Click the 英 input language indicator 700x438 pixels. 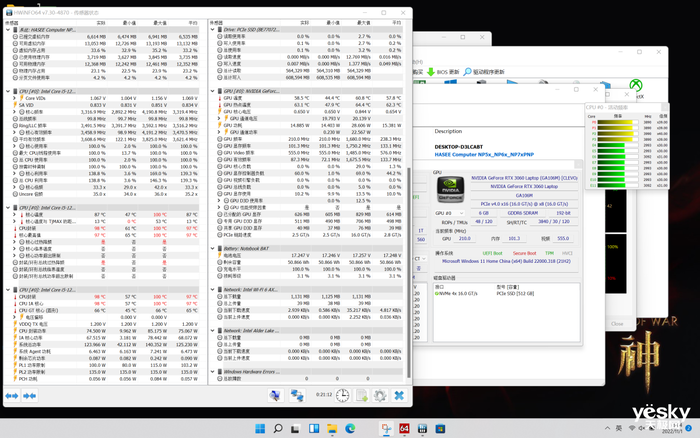pyautogui.click(x=619, y=428)
